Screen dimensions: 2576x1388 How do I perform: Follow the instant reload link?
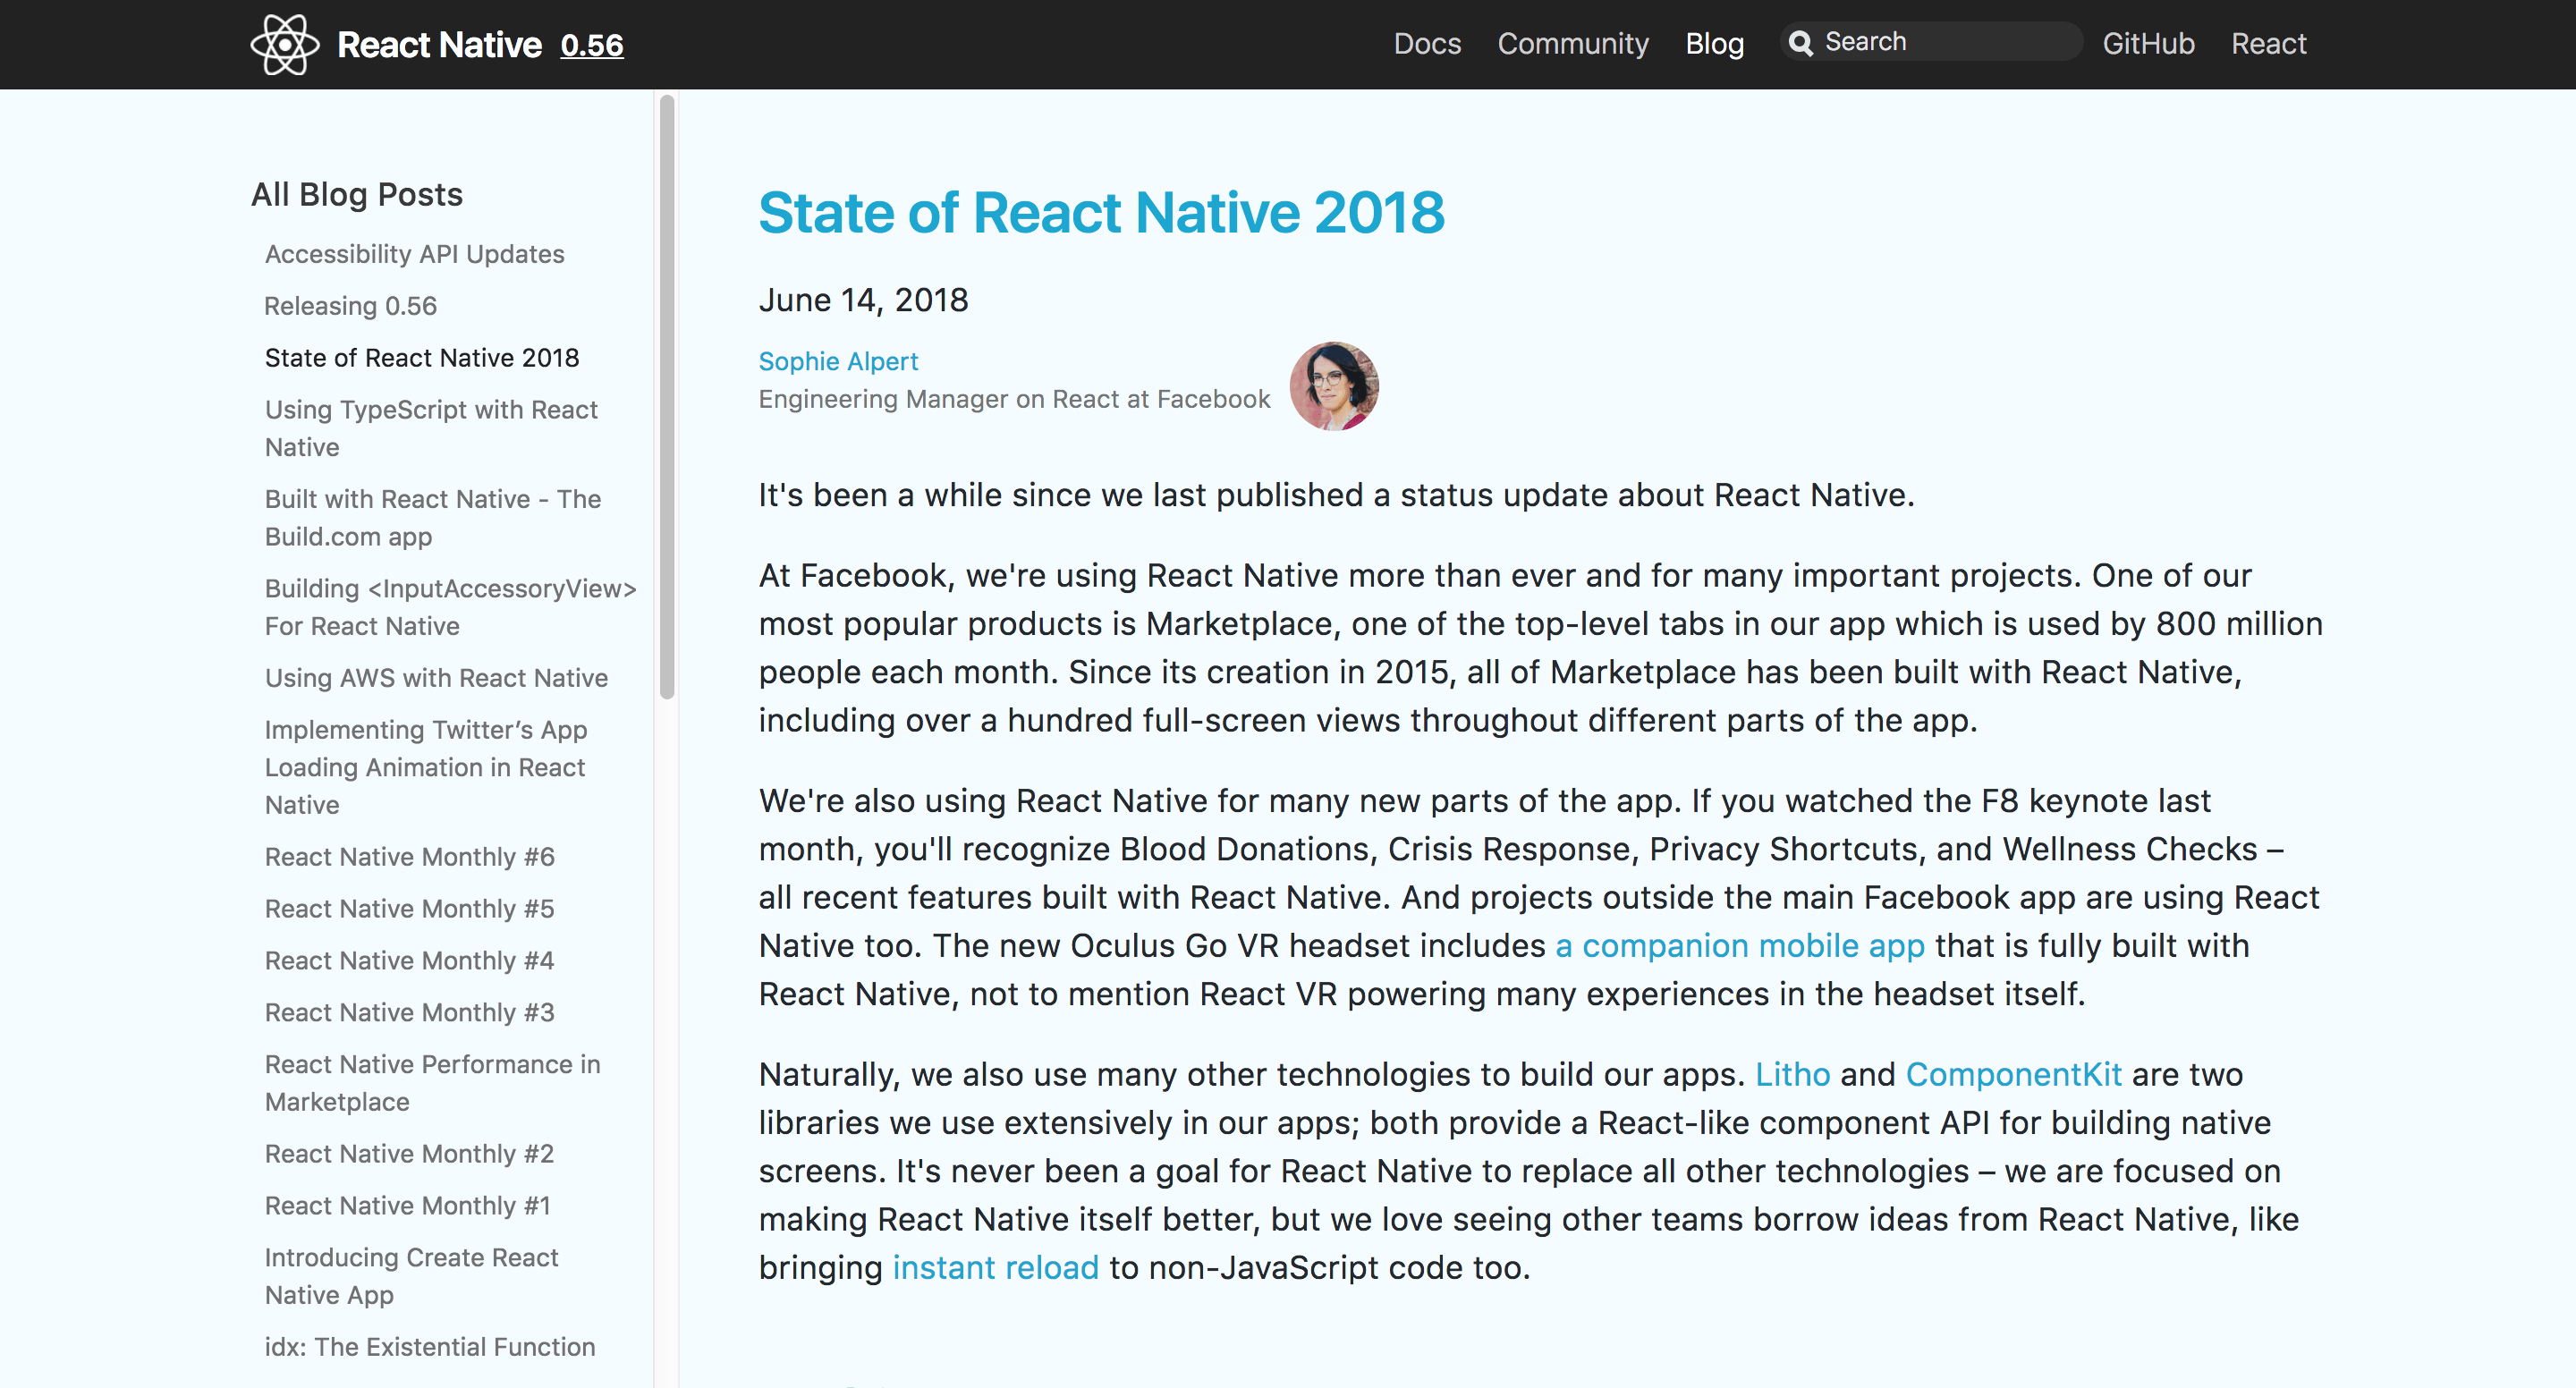click(995, 1267)
